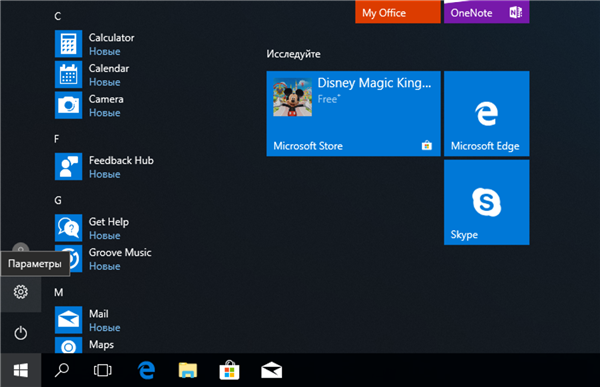Image resolution: width=600 pixels, height=387 pixels.
Task: Open Microsoft Store from taskbar
Action: [229, 370]
